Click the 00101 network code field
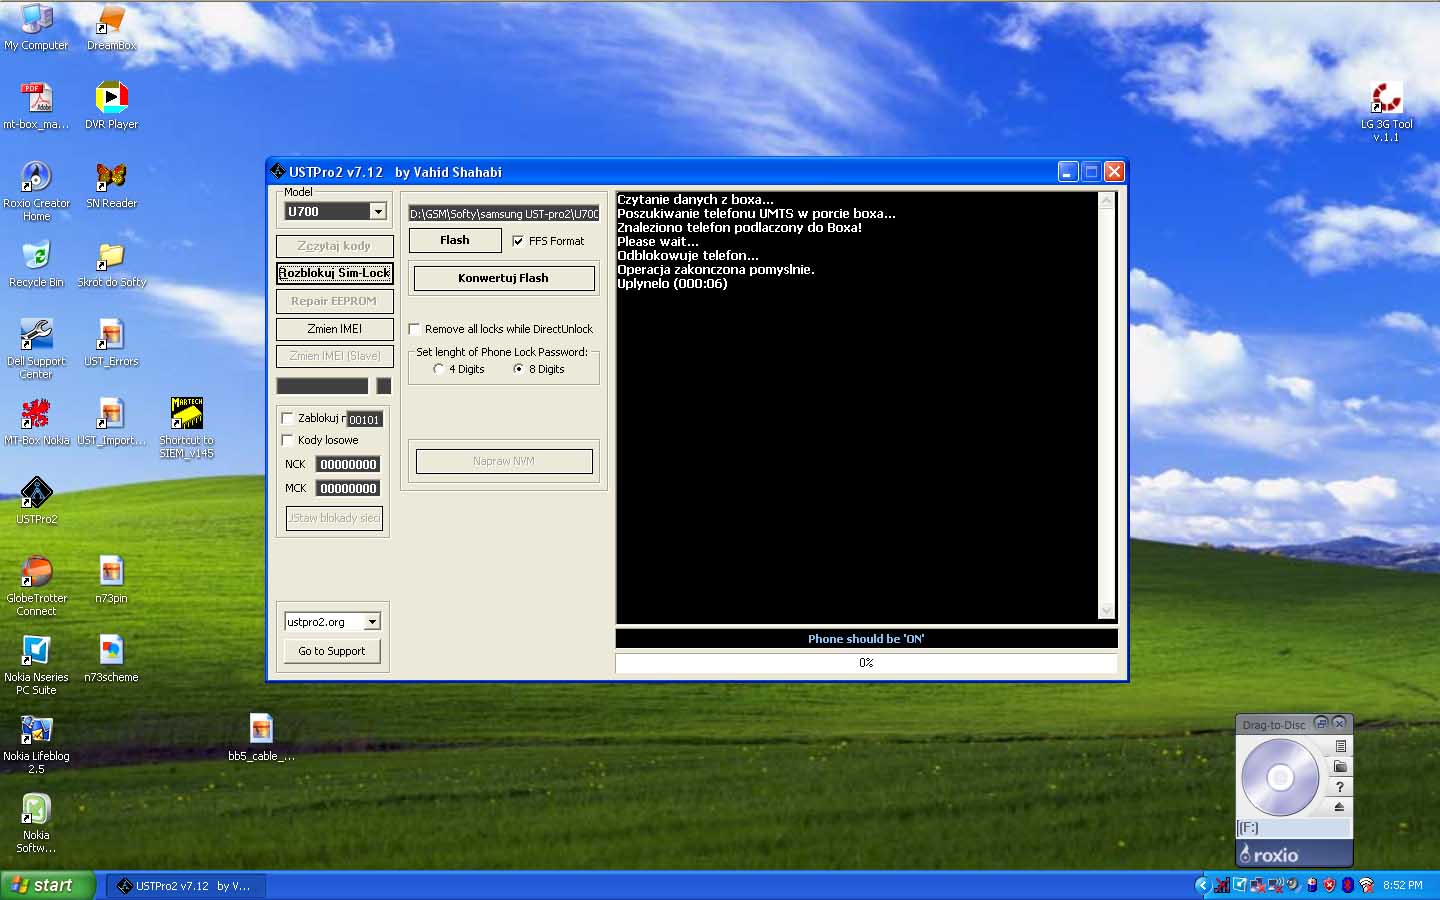This screenshot has width=1440, height=900. pyautogui.click(x=364, y=420)
